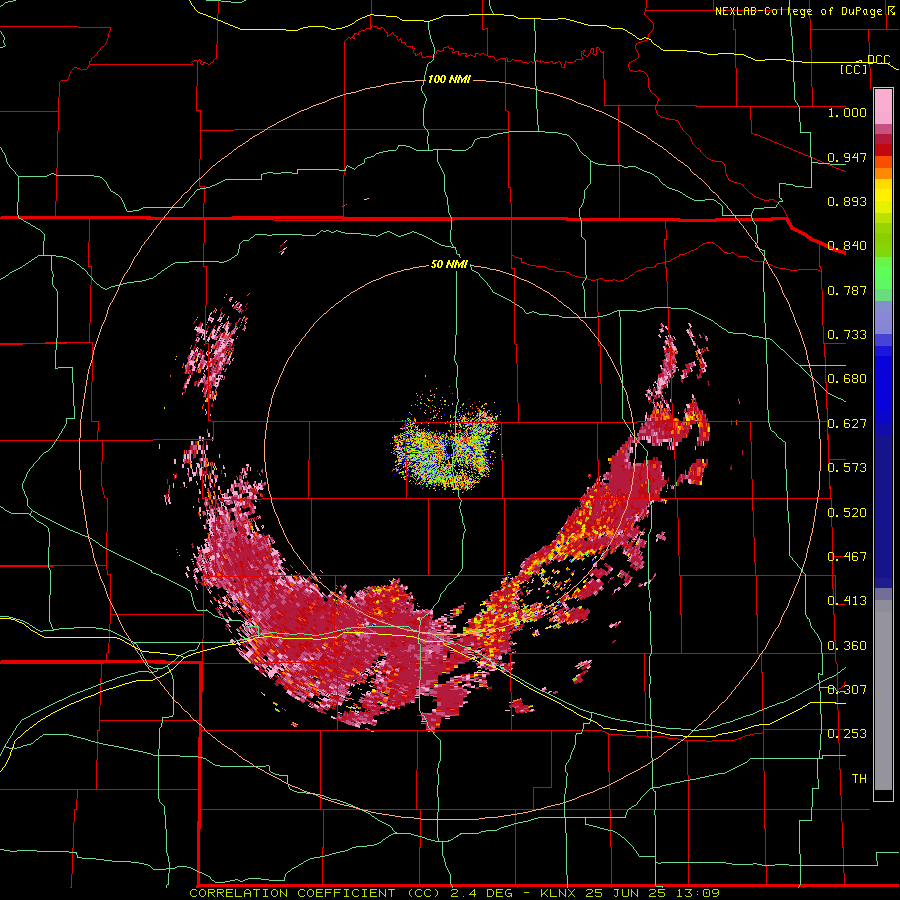Click the Correlation Coefficient caption at bottom
Image resolution: width=900 pixels, height=900 pixels.
[x=455, y=893]
